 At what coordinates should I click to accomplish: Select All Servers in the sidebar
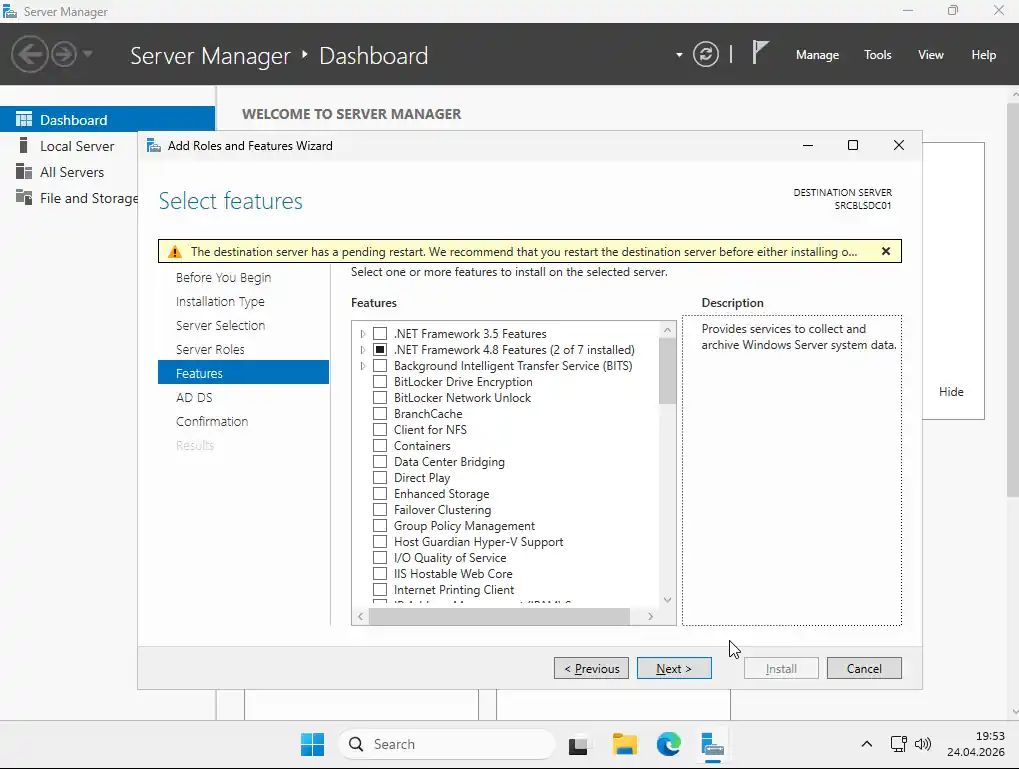click(70, 172)
